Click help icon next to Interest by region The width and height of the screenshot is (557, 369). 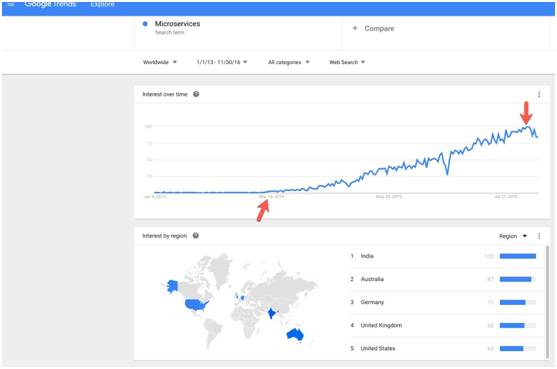(195, 235)
